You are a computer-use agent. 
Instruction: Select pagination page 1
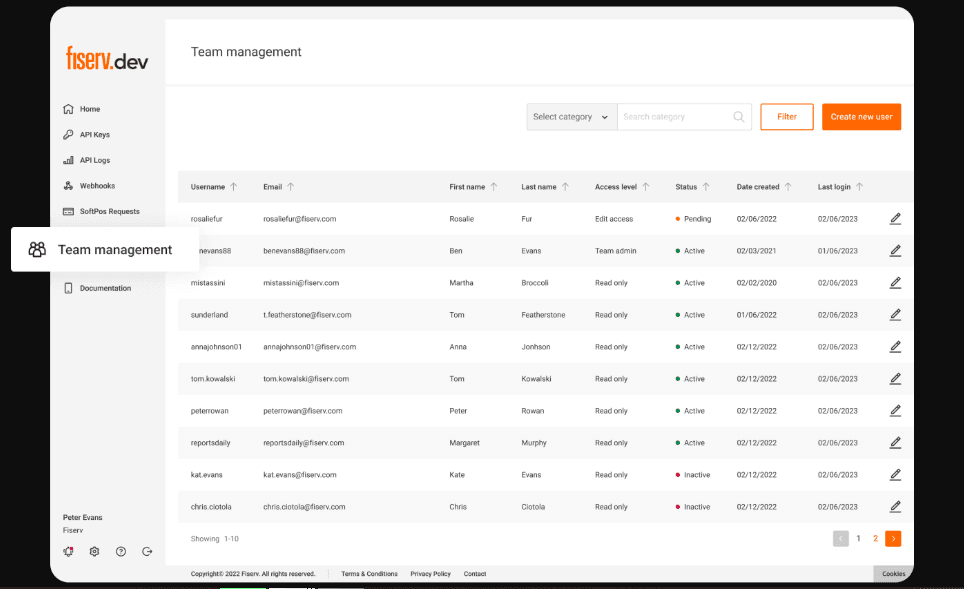pos(858,539)
